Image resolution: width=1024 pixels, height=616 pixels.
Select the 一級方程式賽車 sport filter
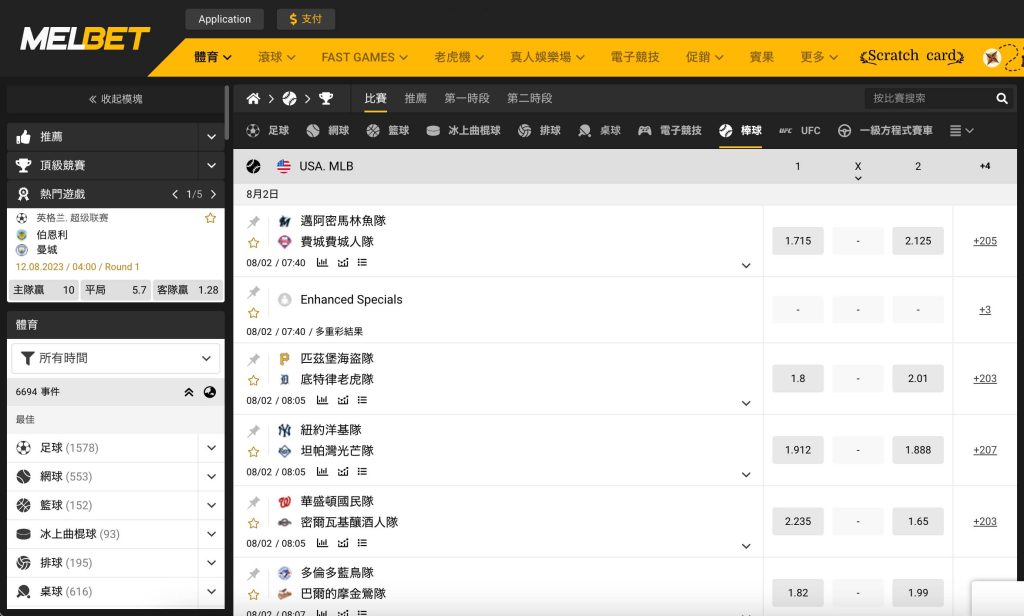886,131
